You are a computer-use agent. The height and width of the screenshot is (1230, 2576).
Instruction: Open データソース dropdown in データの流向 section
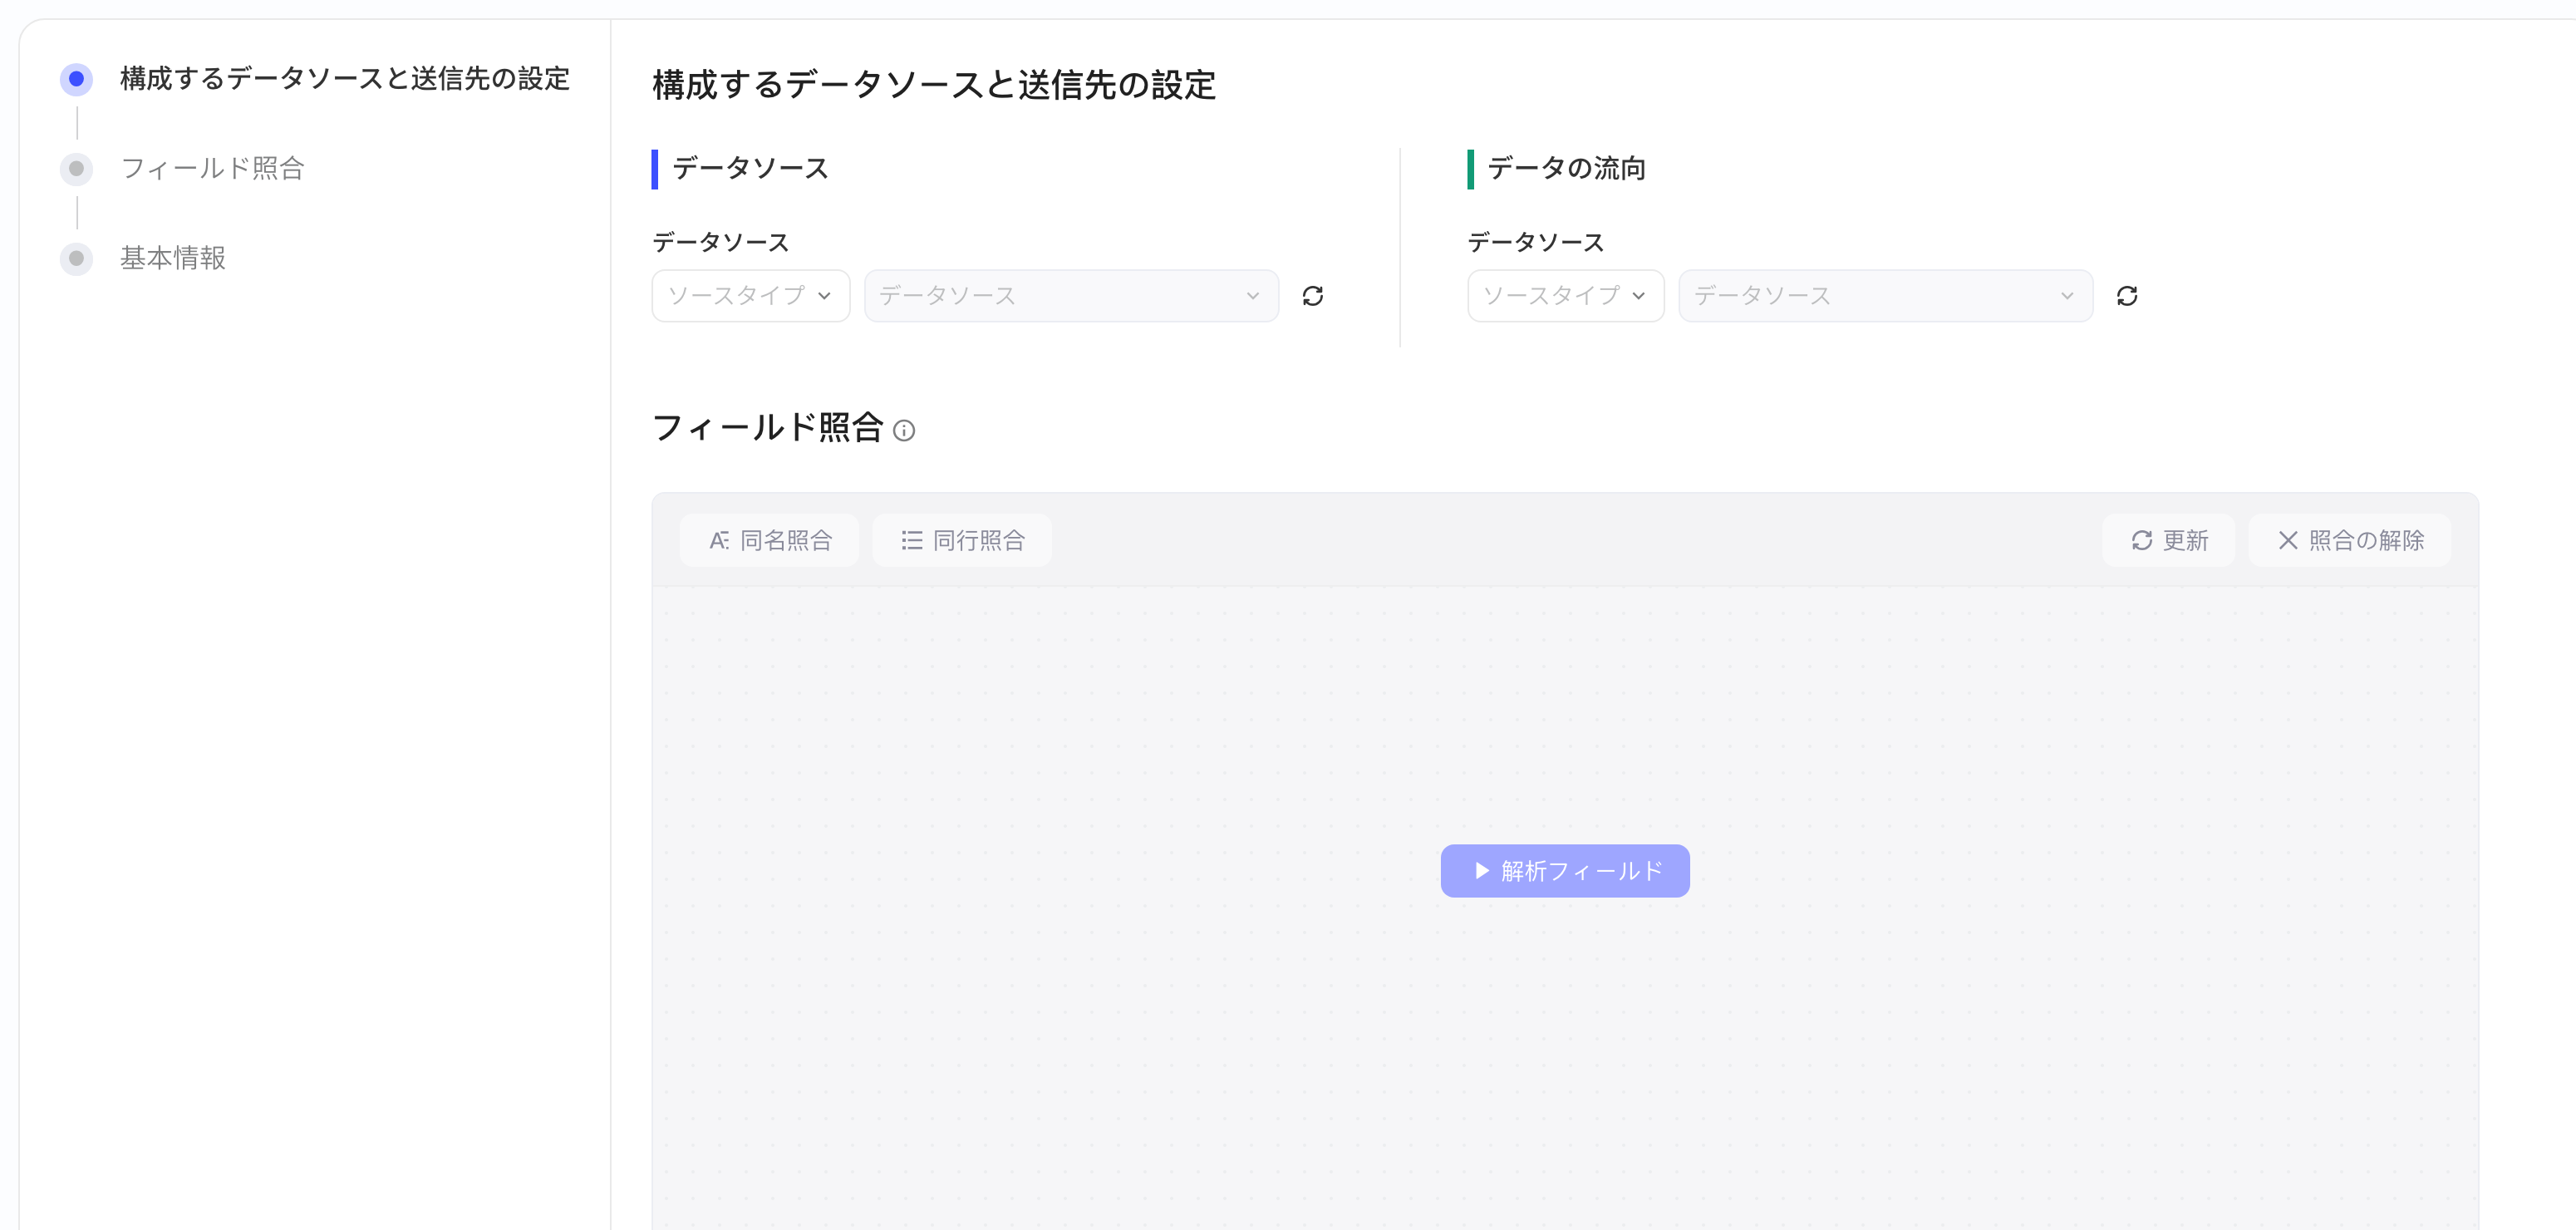[1886, 296]
